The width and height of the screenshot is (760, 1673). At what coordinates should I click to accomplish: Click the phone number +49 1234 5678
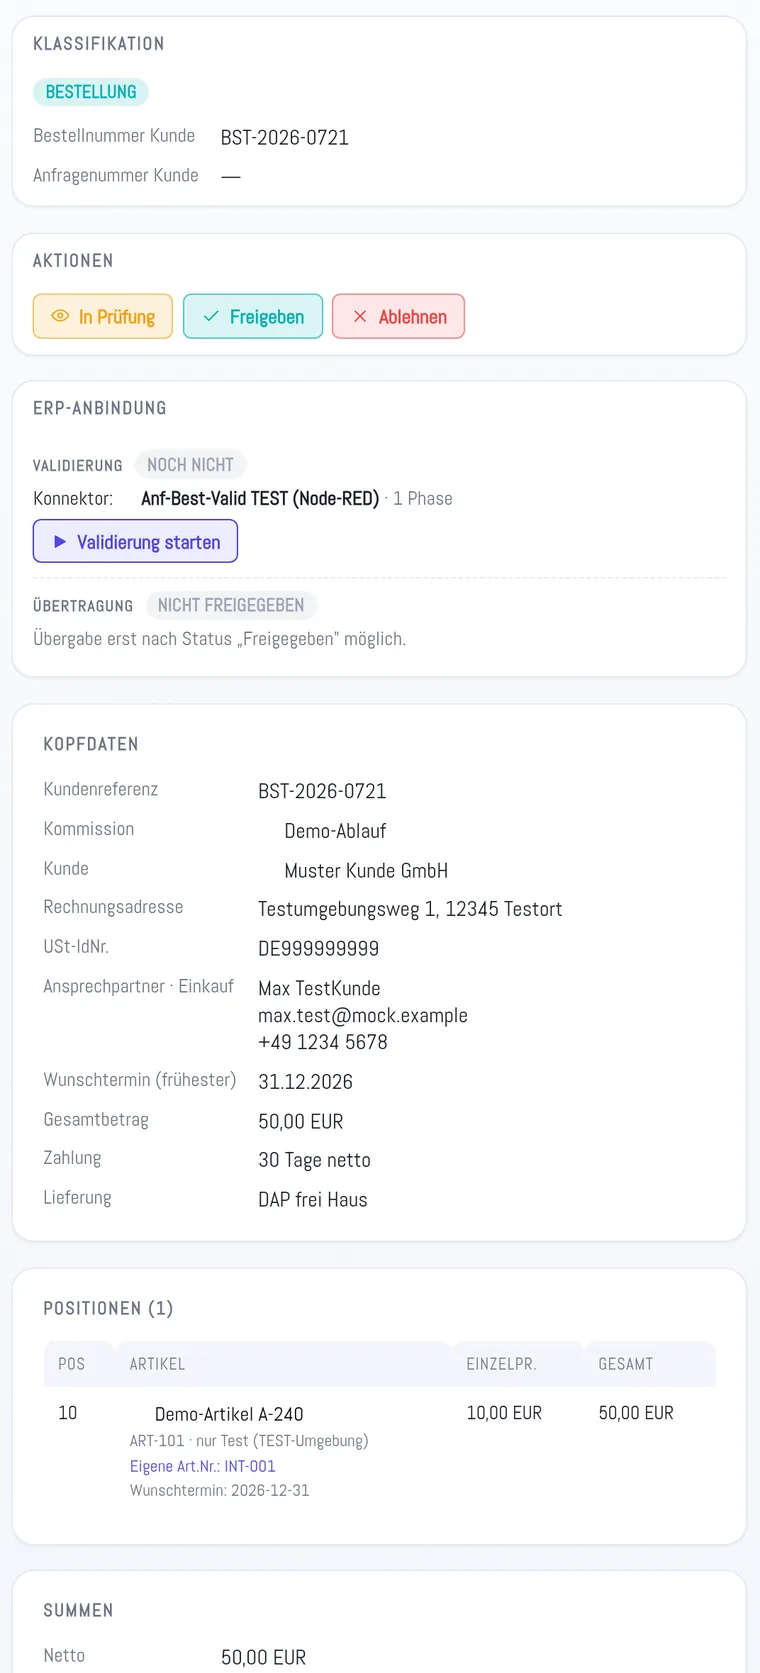click(x=323, y=1042)
